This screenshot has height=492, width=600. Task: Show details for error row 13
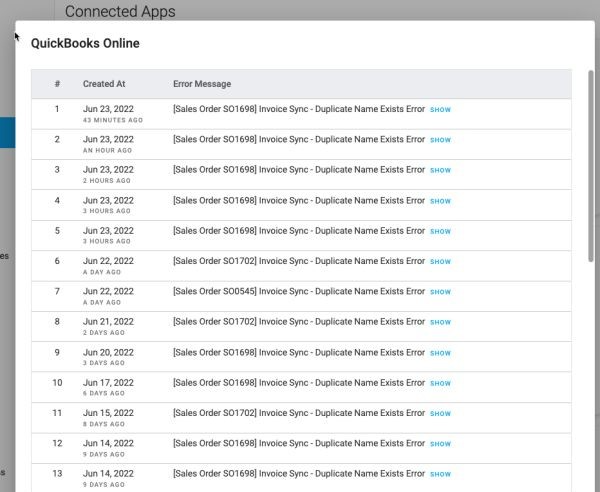click(440, 474)
